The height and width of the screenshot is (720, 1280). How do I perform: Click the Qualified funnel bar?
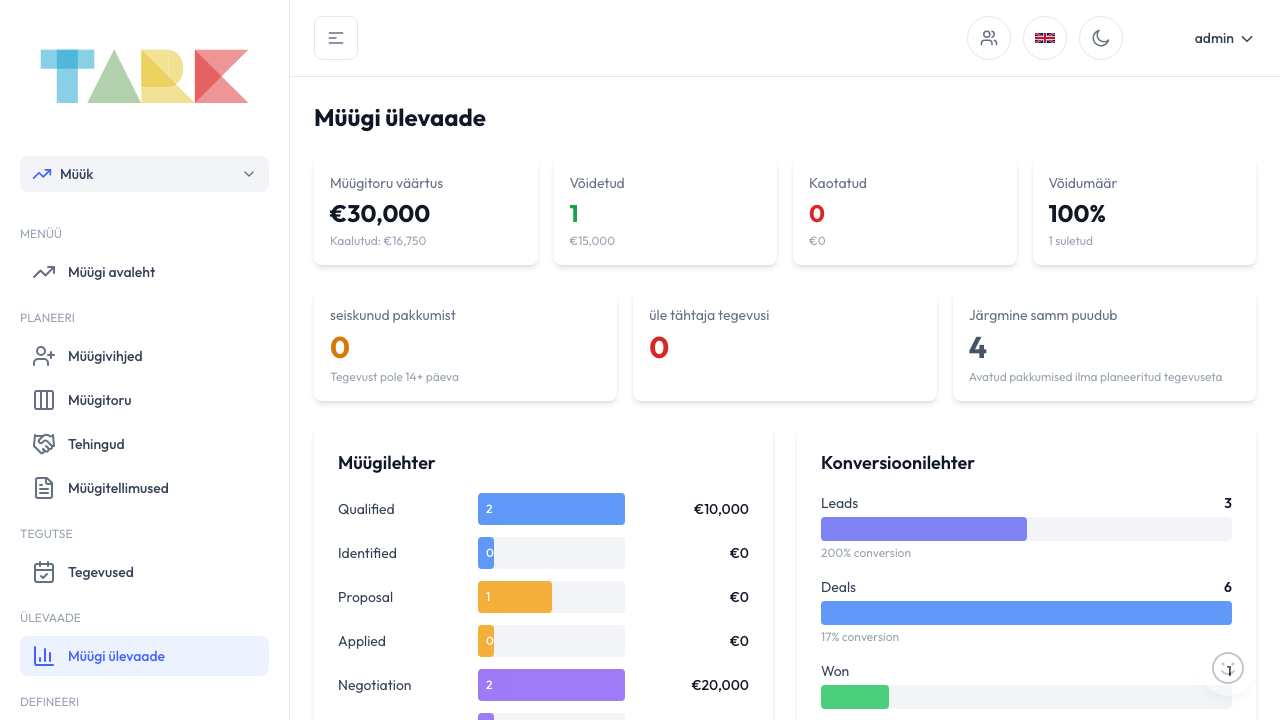[551, 509]
